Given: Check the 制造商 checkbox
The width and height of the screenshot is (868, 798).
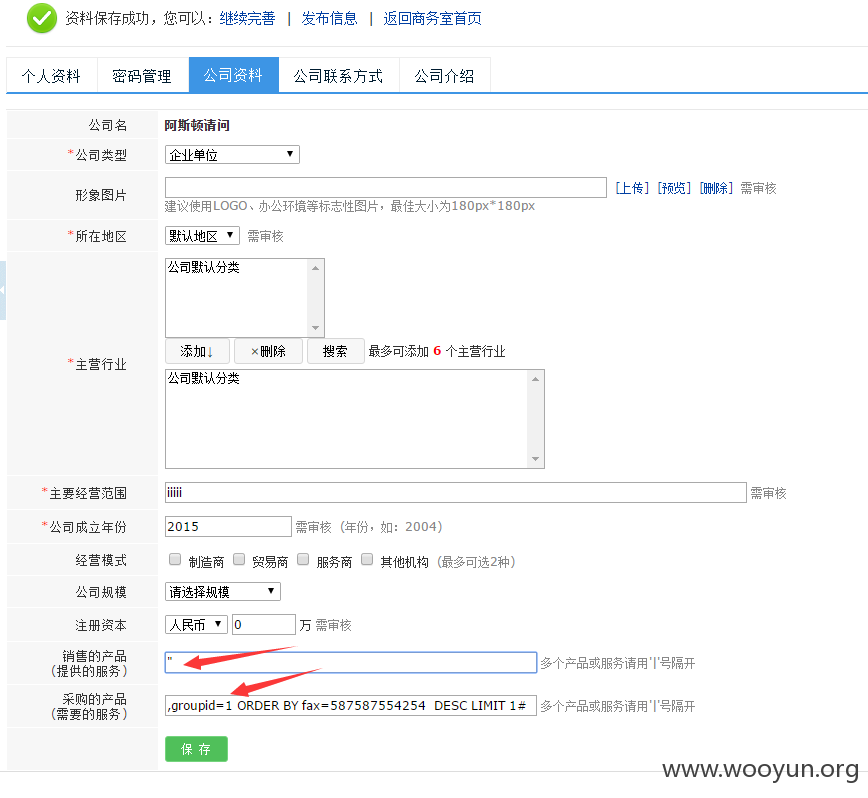Looking at the screenshot, I should pos(175,559).
